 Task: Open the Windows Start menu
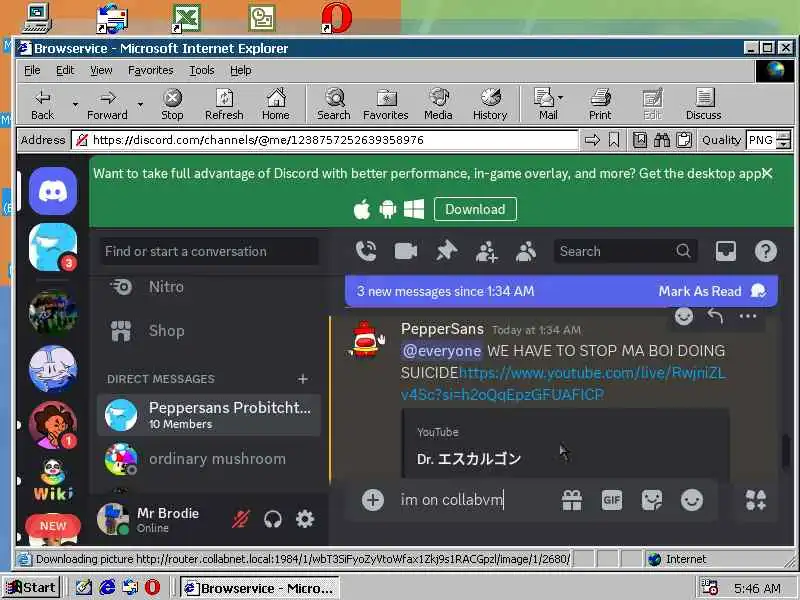(31, 588)
